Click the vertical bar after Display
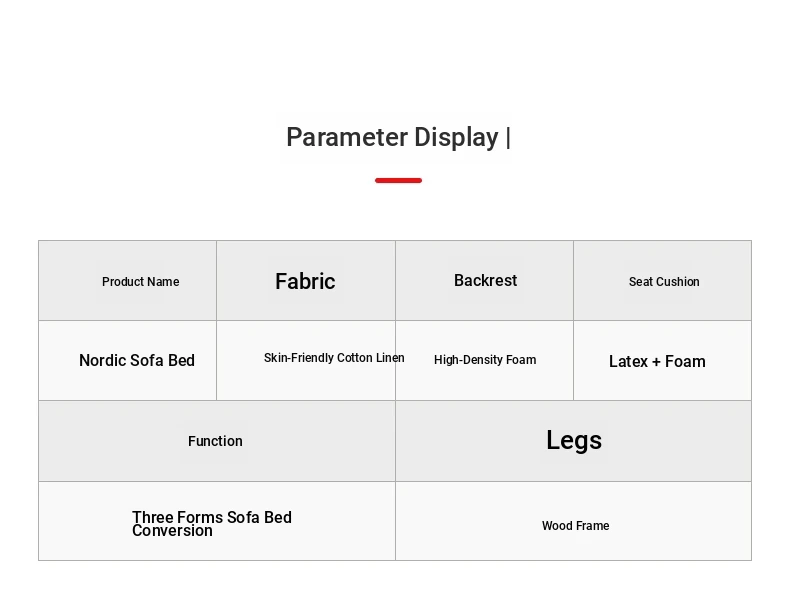 508,138
